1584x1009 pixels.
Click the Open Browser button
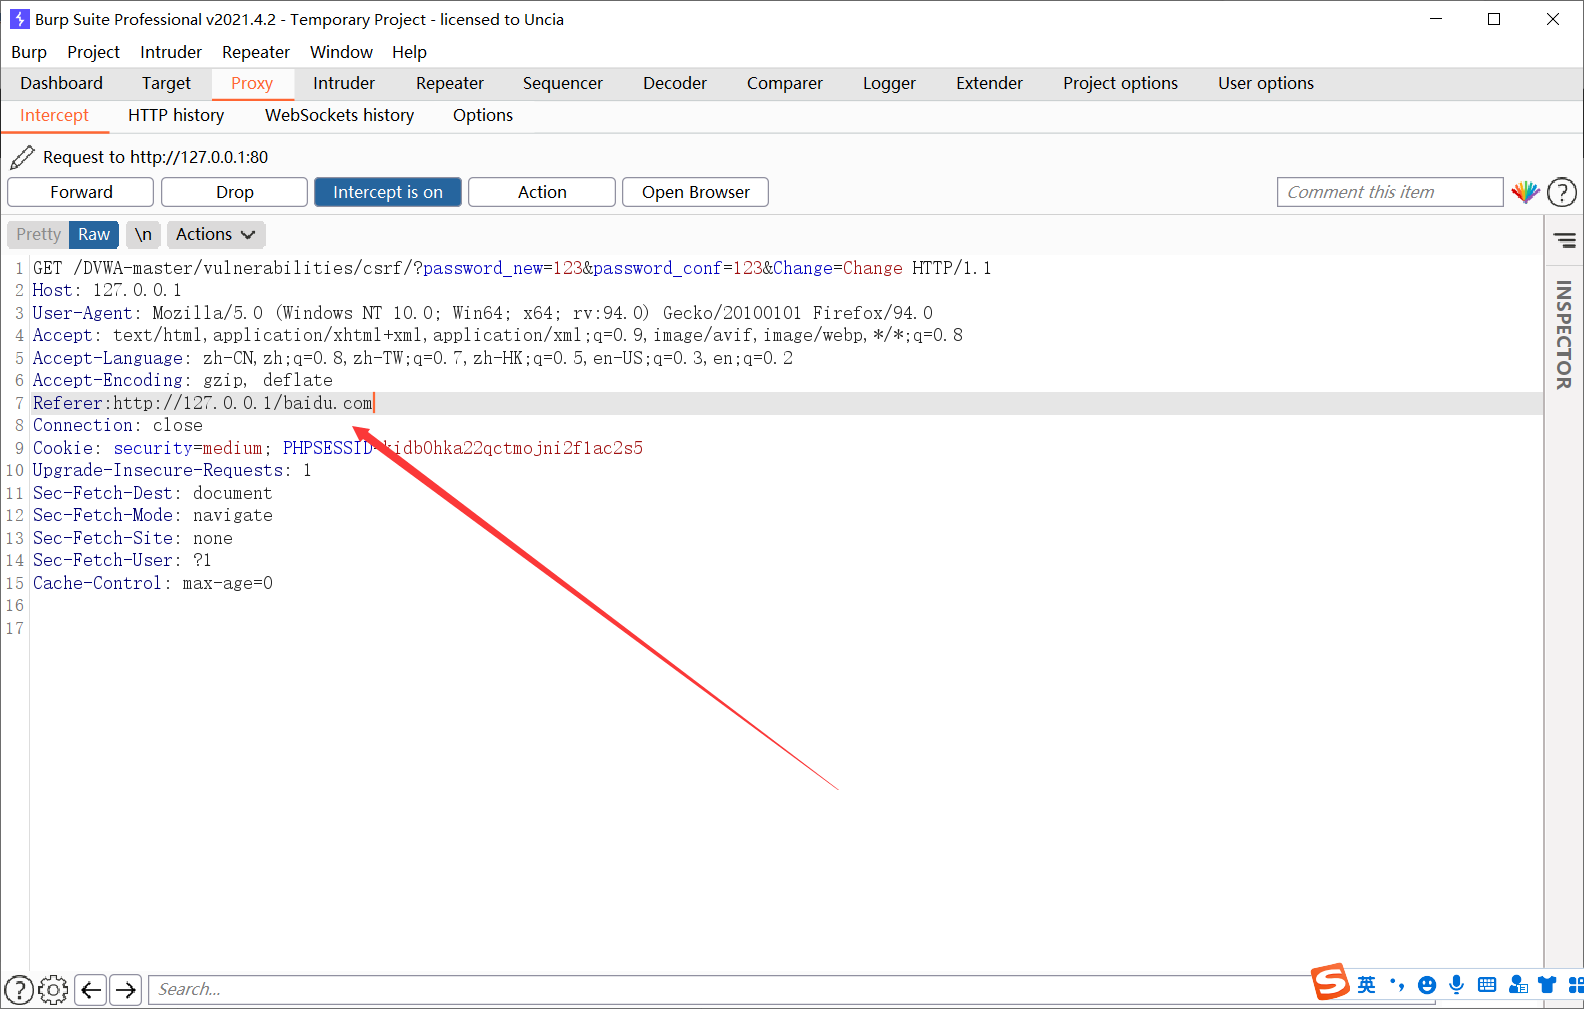696,192
